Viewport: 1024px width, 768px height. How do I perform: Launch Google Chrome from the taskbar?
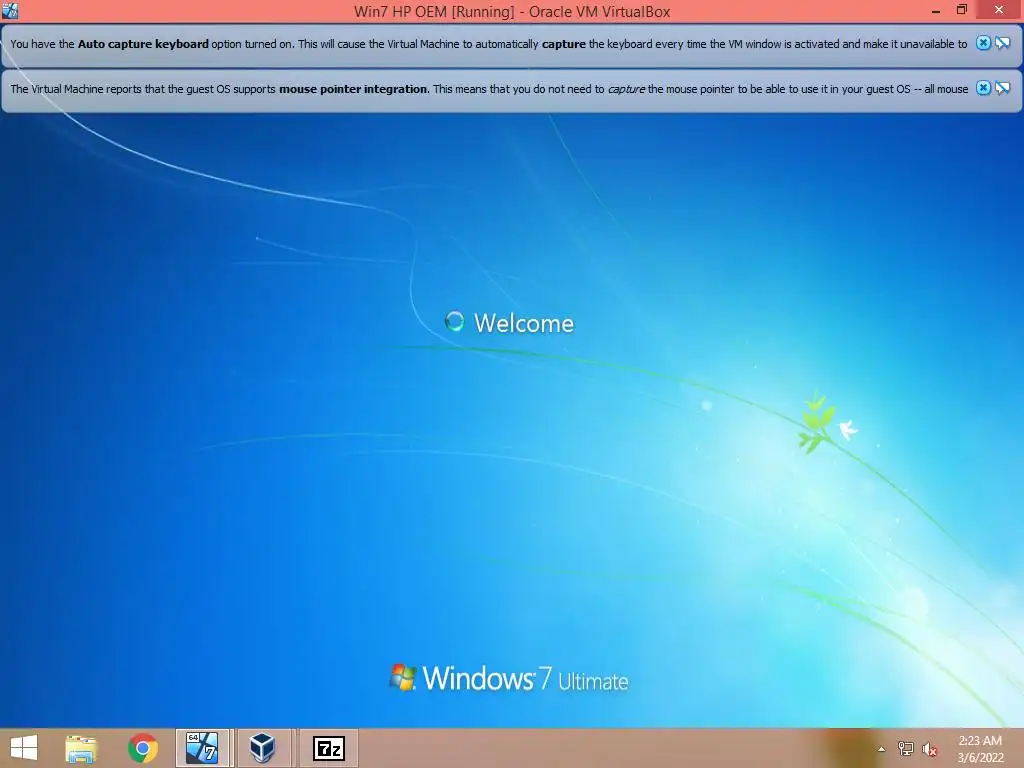[x=142, y=748]
